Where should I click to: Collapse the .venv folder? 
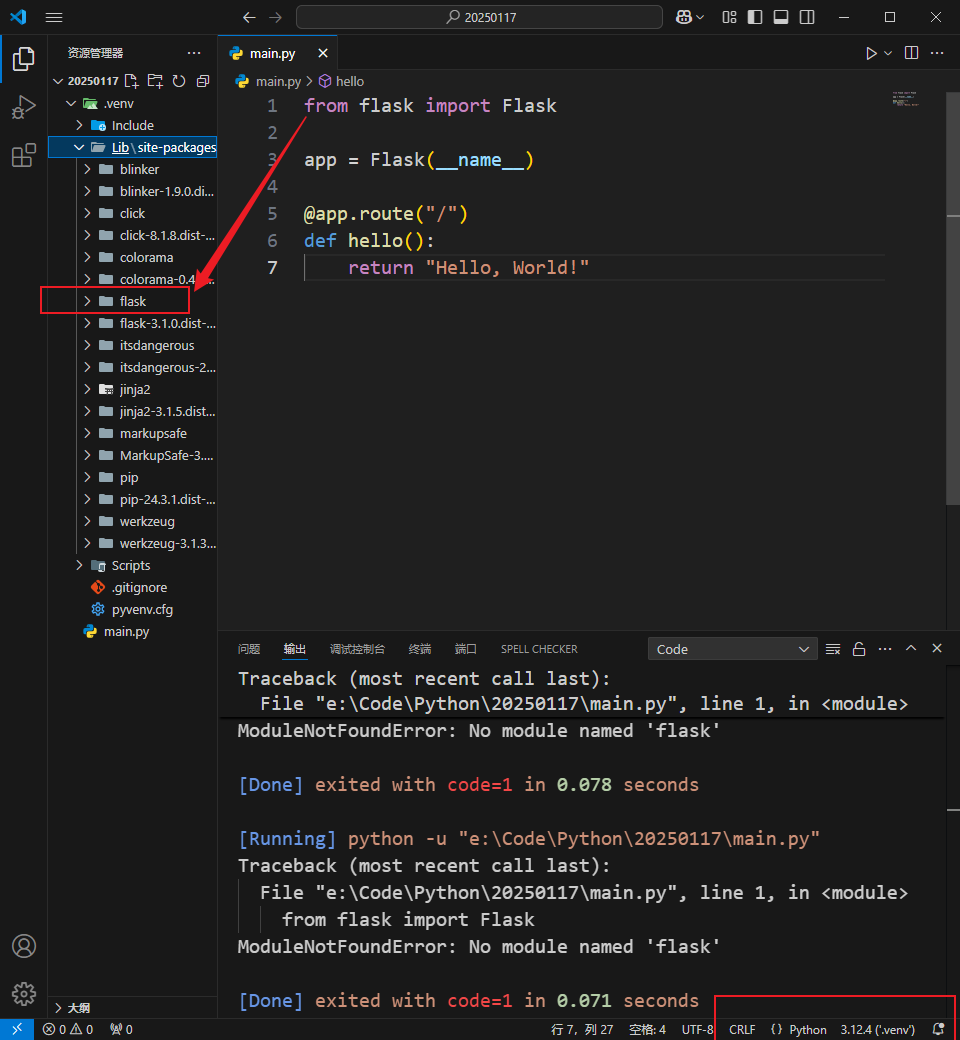click(71, 103)
